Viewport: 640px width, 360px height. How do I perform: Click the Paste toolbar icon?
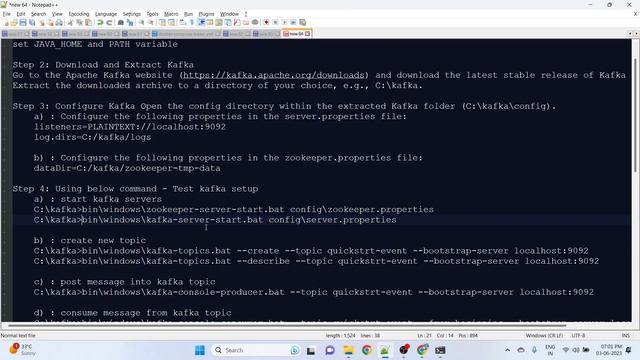pyautogui.click(x=88, y=22)
